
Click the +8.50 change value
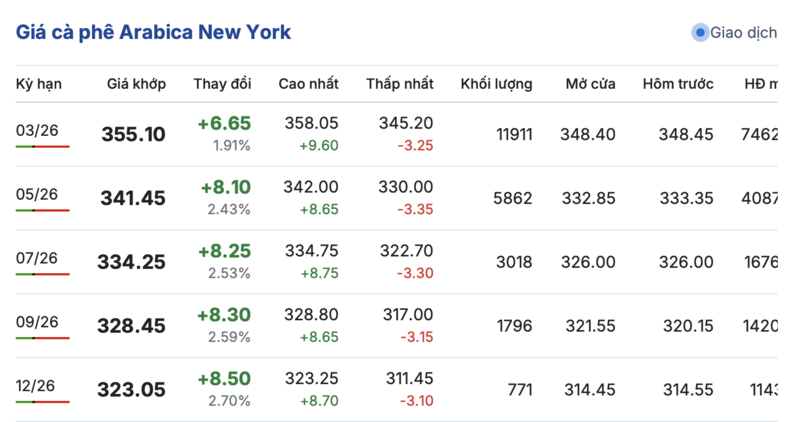pyautogui.click(x=224, y=379)
